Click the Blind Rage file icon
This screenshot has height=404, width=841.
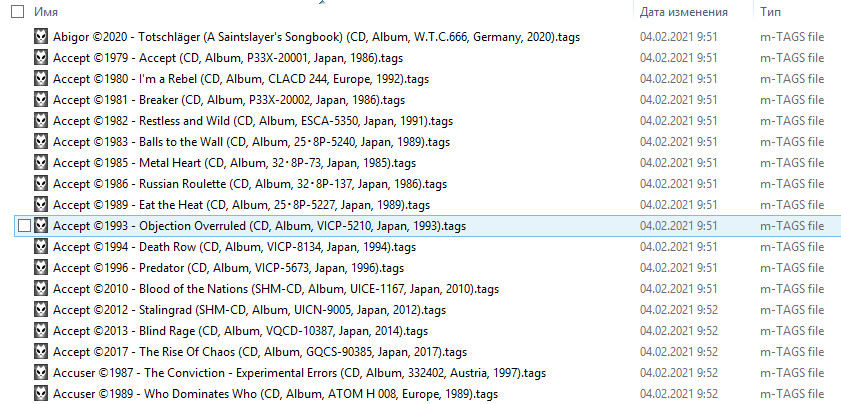(41, 331)
